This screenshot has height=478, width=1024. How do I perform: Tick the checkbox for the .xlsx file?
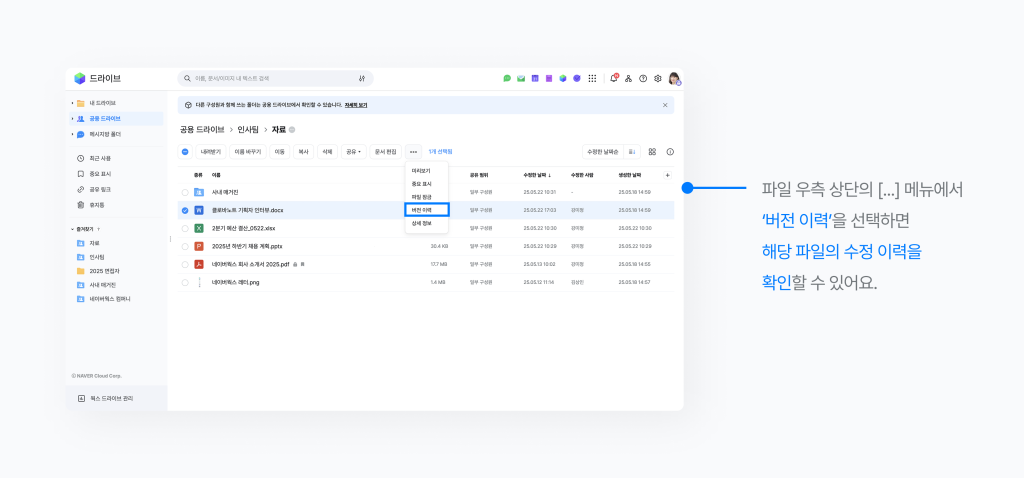[185, 228]
